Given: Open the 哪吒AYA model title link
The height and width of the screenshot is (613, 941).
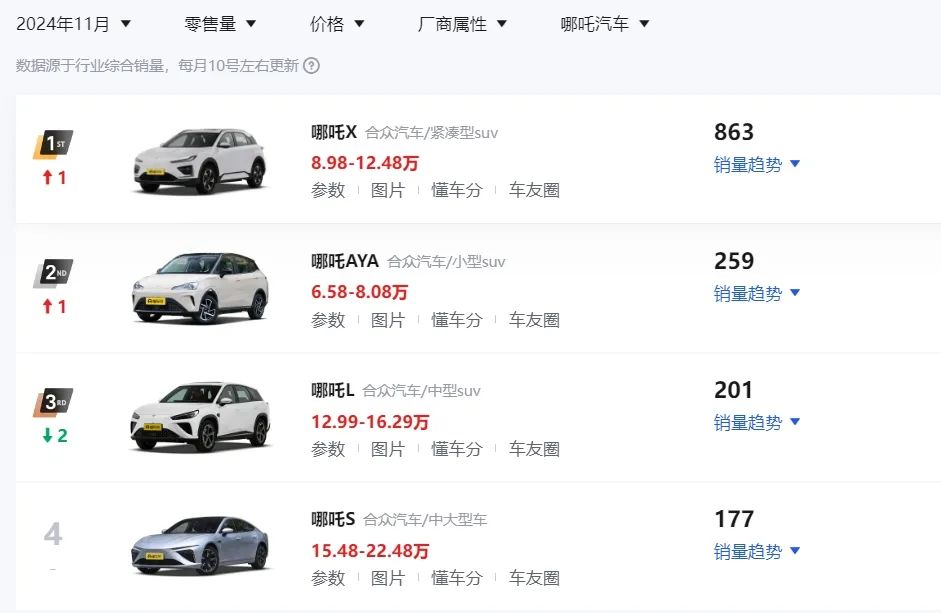Looking at the screenshot, I should [345, 261].
